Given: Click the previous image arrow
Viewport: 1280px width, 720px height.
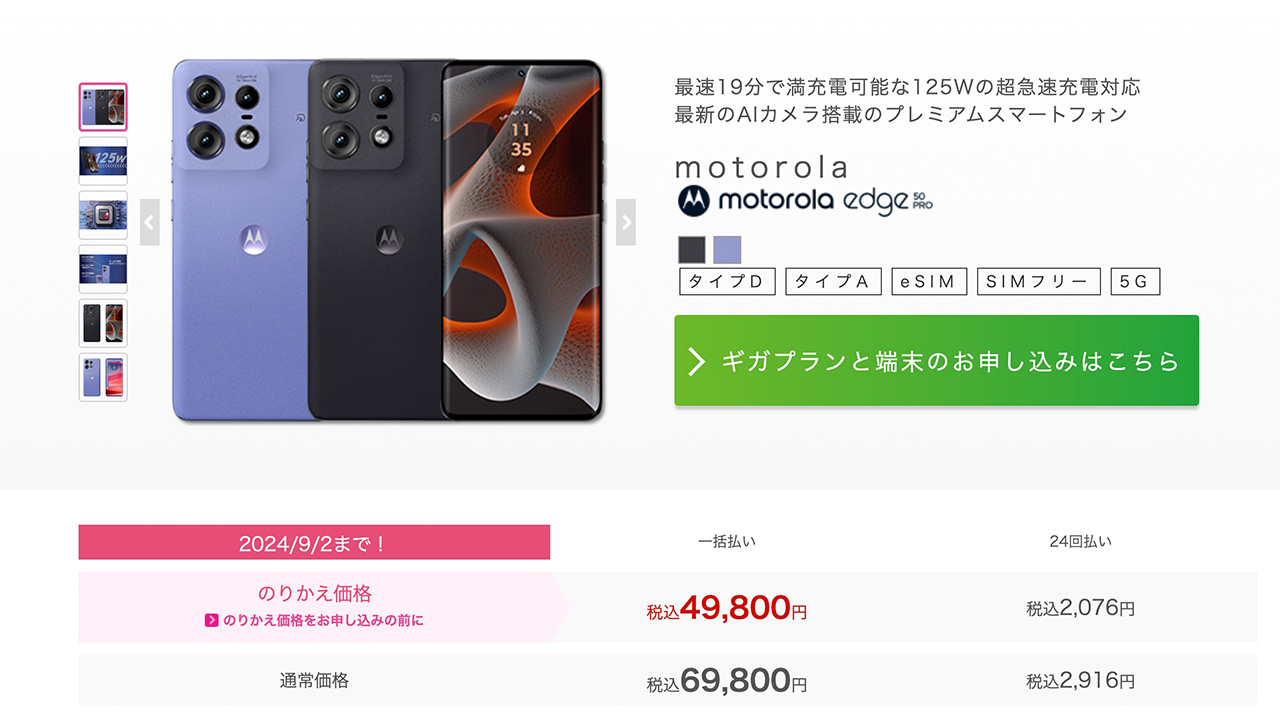Looking at the screenshot, I should [150, 222].
